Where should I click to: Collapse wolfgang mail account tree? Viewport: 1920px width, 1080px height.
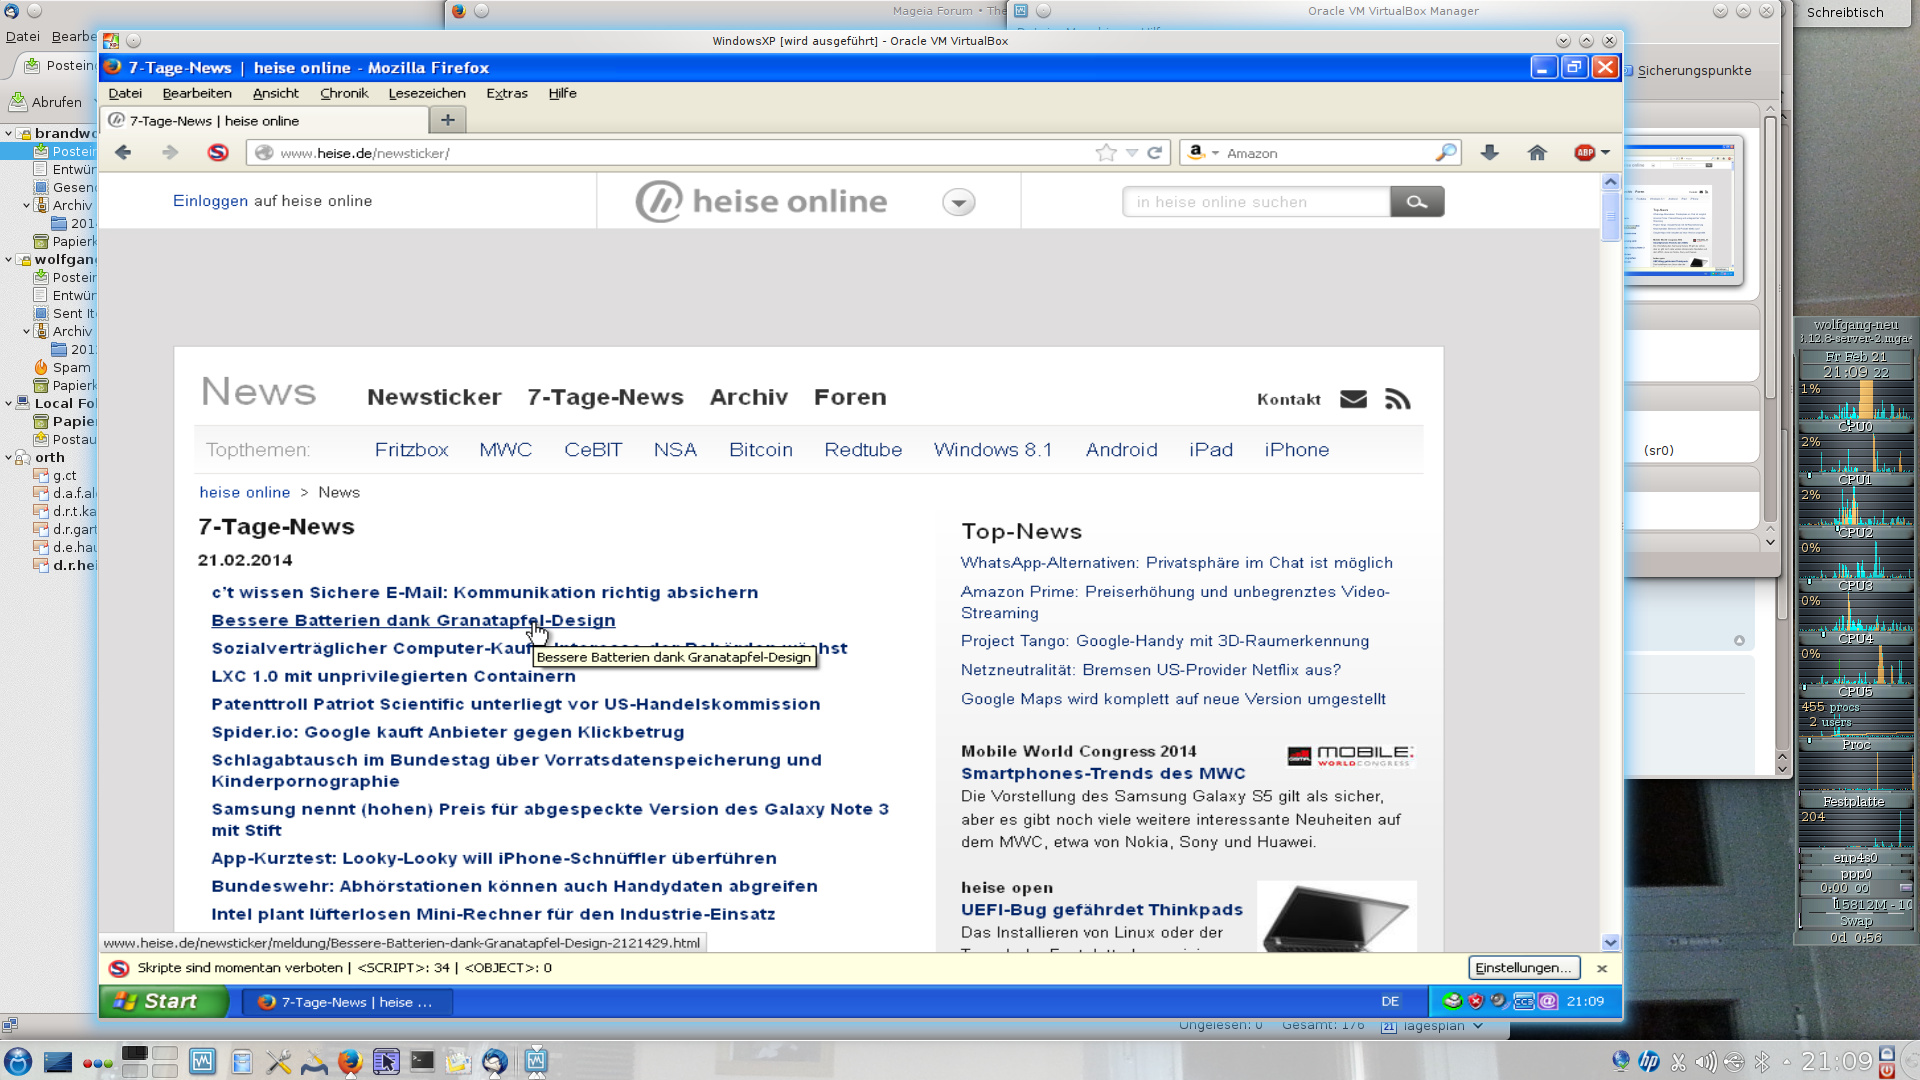click(8, 259)
